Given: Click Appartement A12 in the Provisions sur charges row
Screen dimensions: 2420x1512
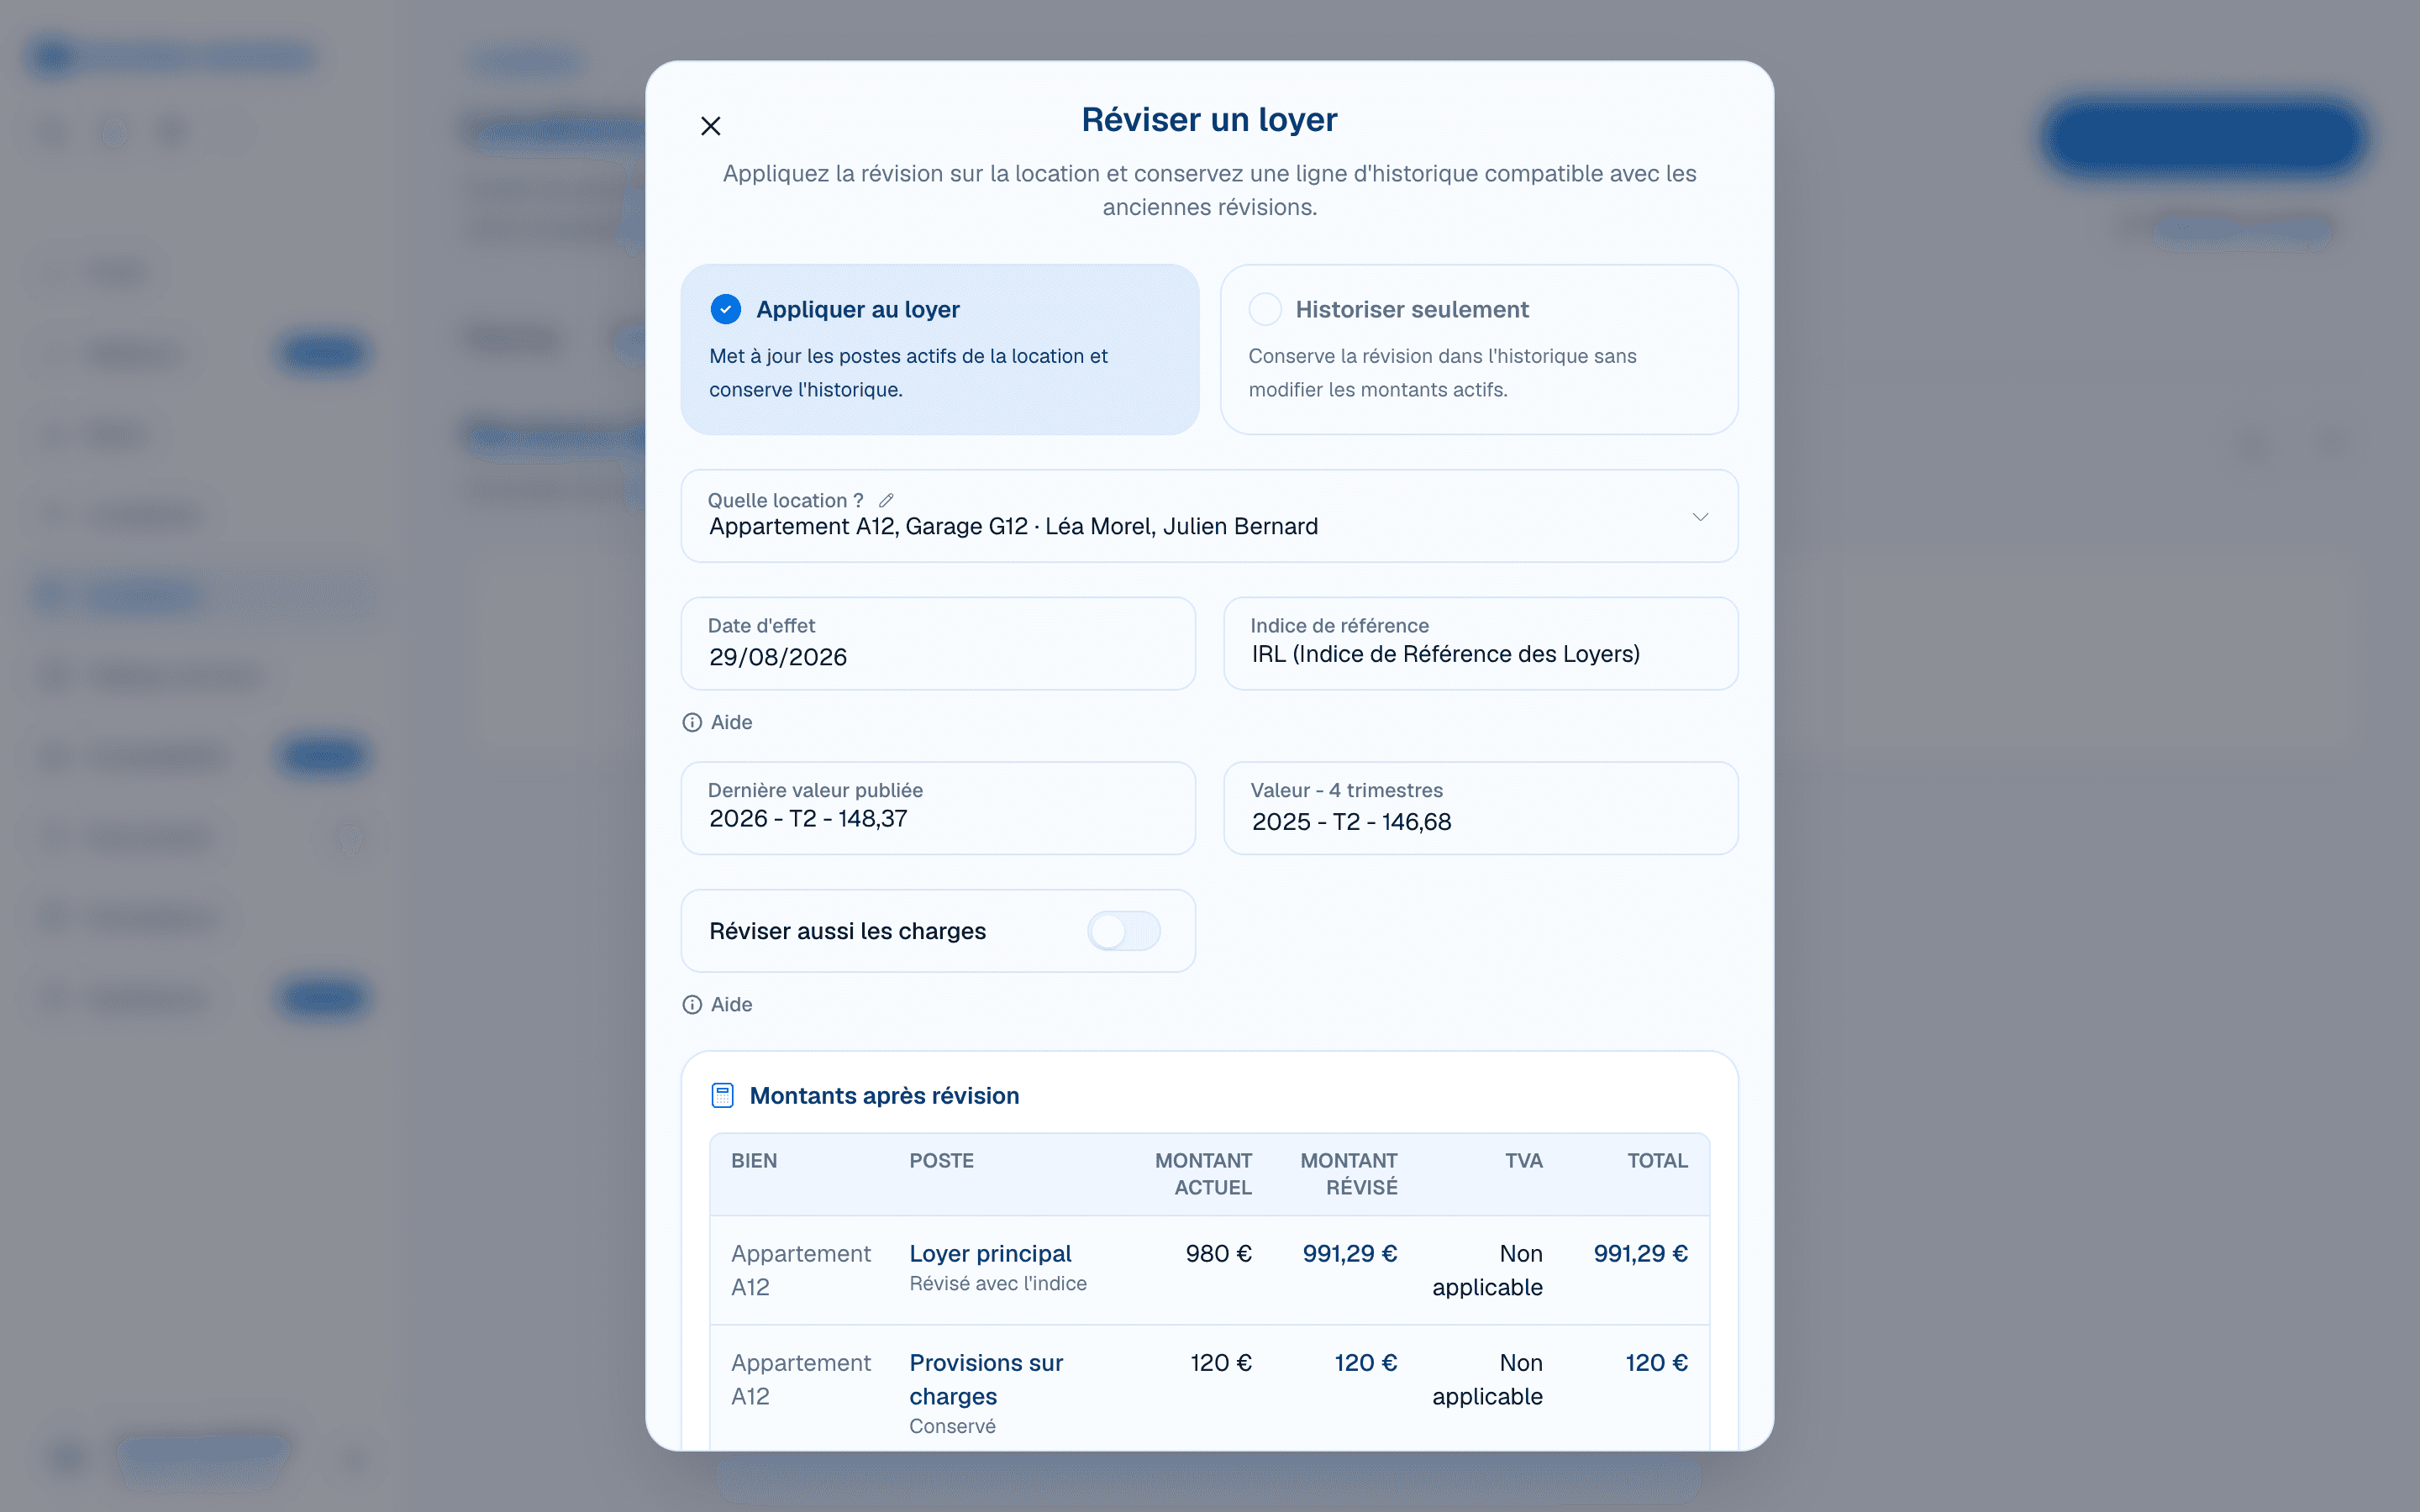Looking at the screenshot, I should click(801, 1380).
